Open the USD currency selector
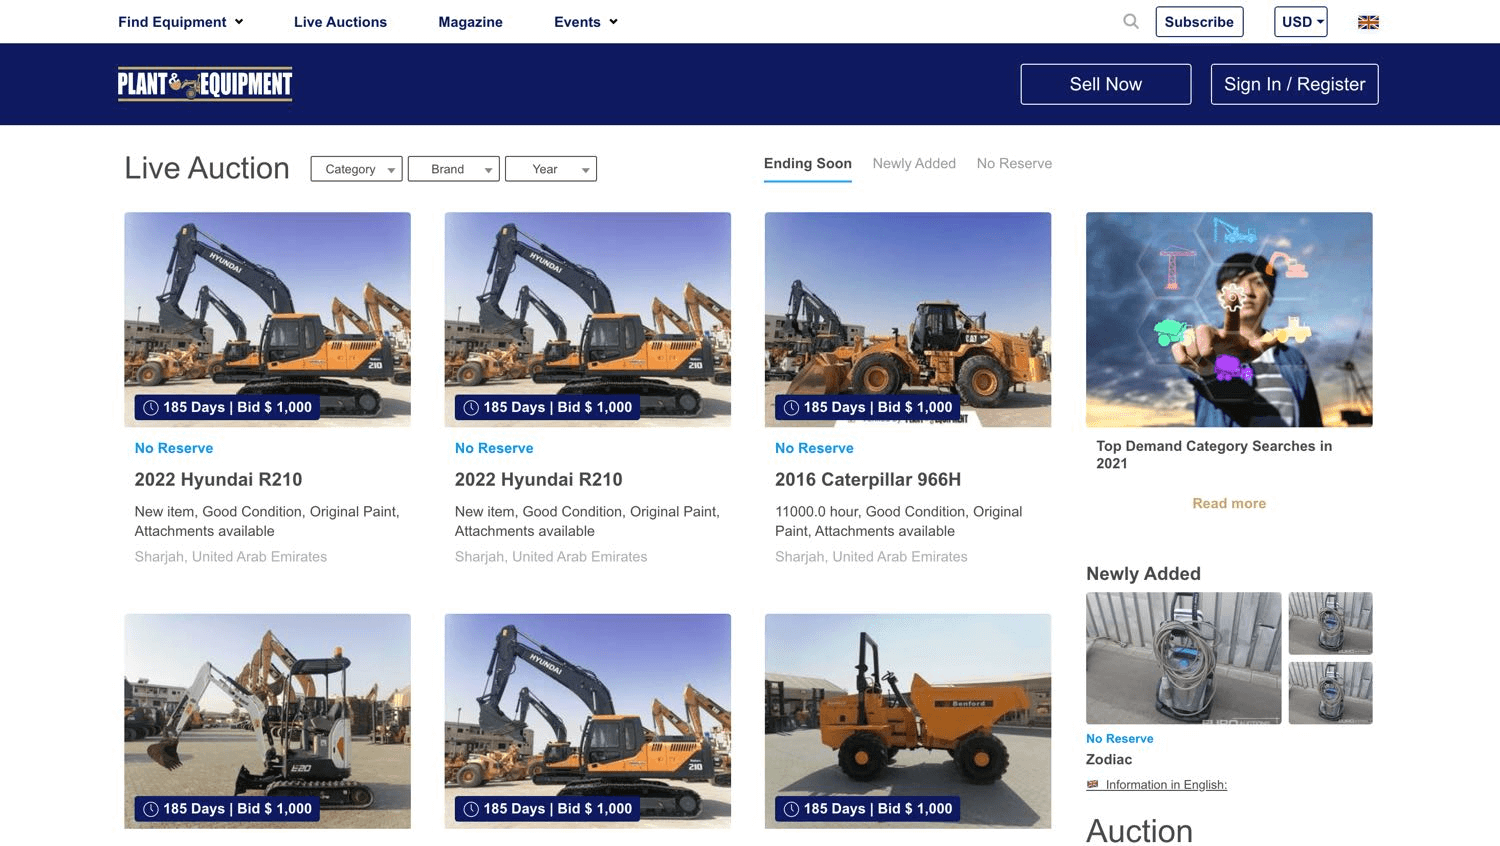1500x846 pixels. pos(1301,22)
